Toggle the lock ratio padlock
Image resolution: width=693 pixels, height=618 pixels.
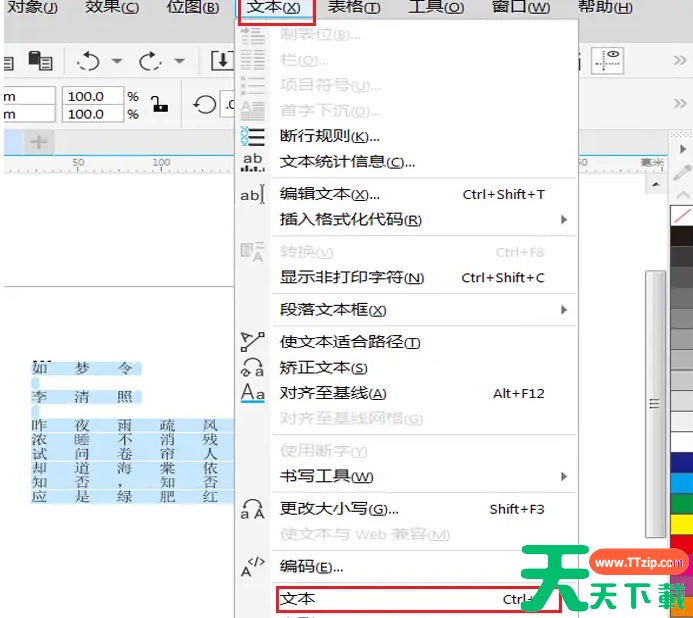pos(159,104)
